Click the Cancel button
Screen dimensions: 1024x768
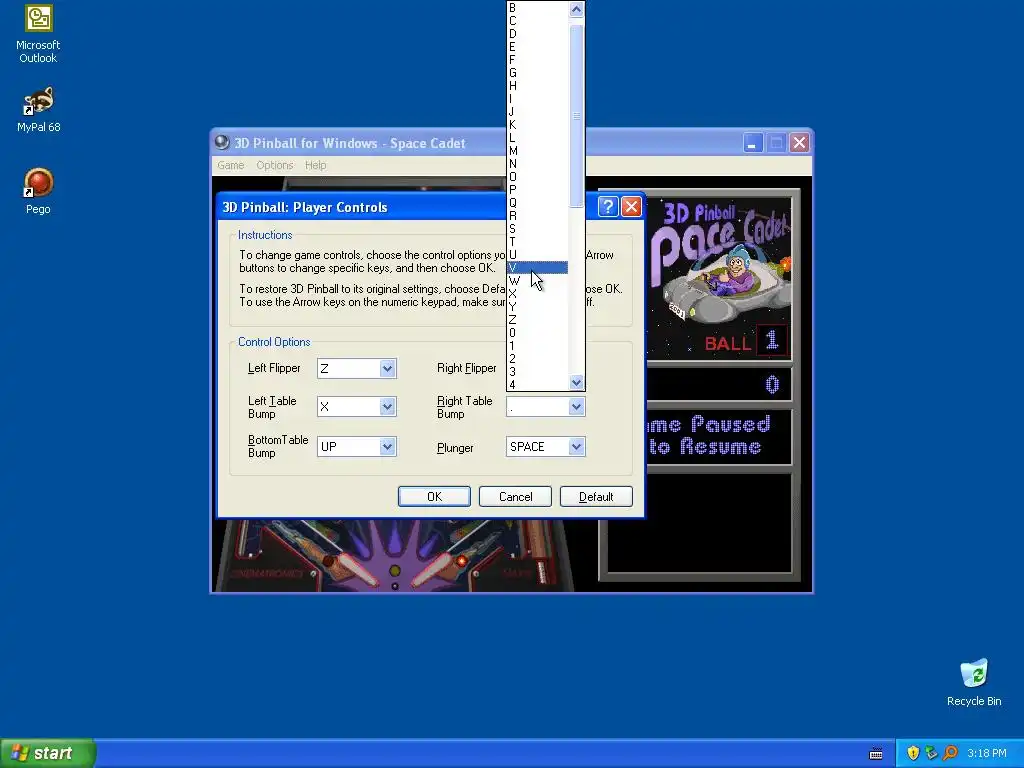click(x=515, y=496)
